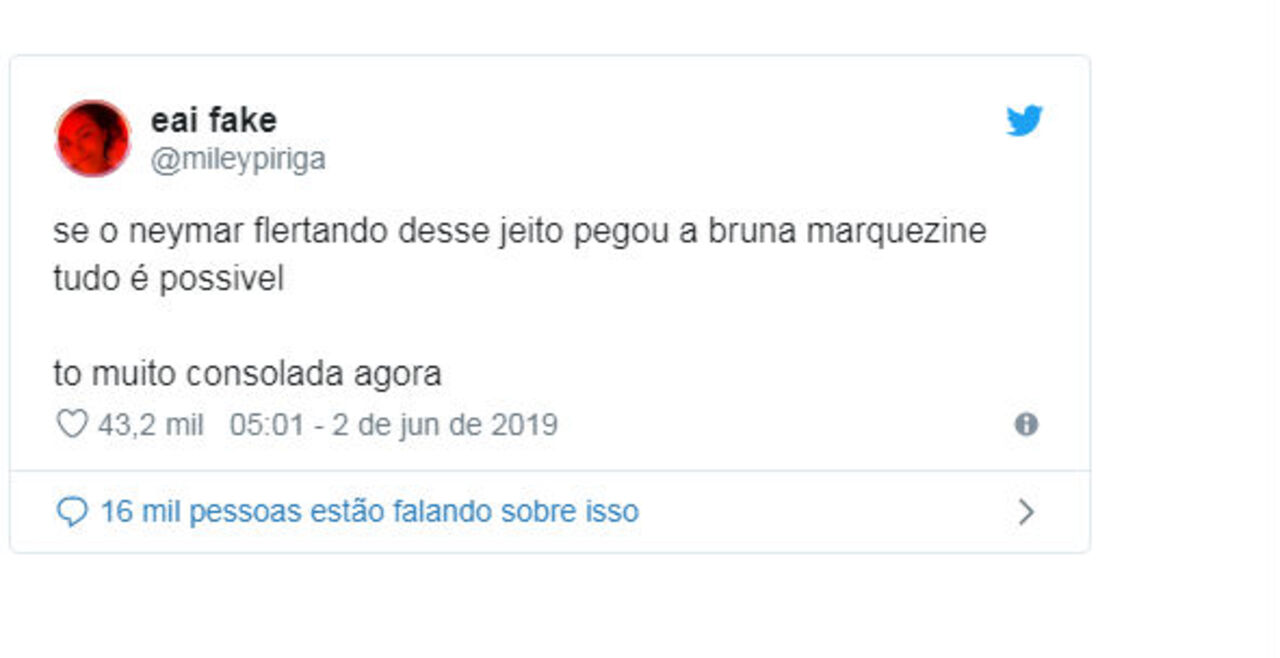The image size is (1280, 658).
Task: Open the @mileypiriga handle link
Action: (x=238, y=160)
